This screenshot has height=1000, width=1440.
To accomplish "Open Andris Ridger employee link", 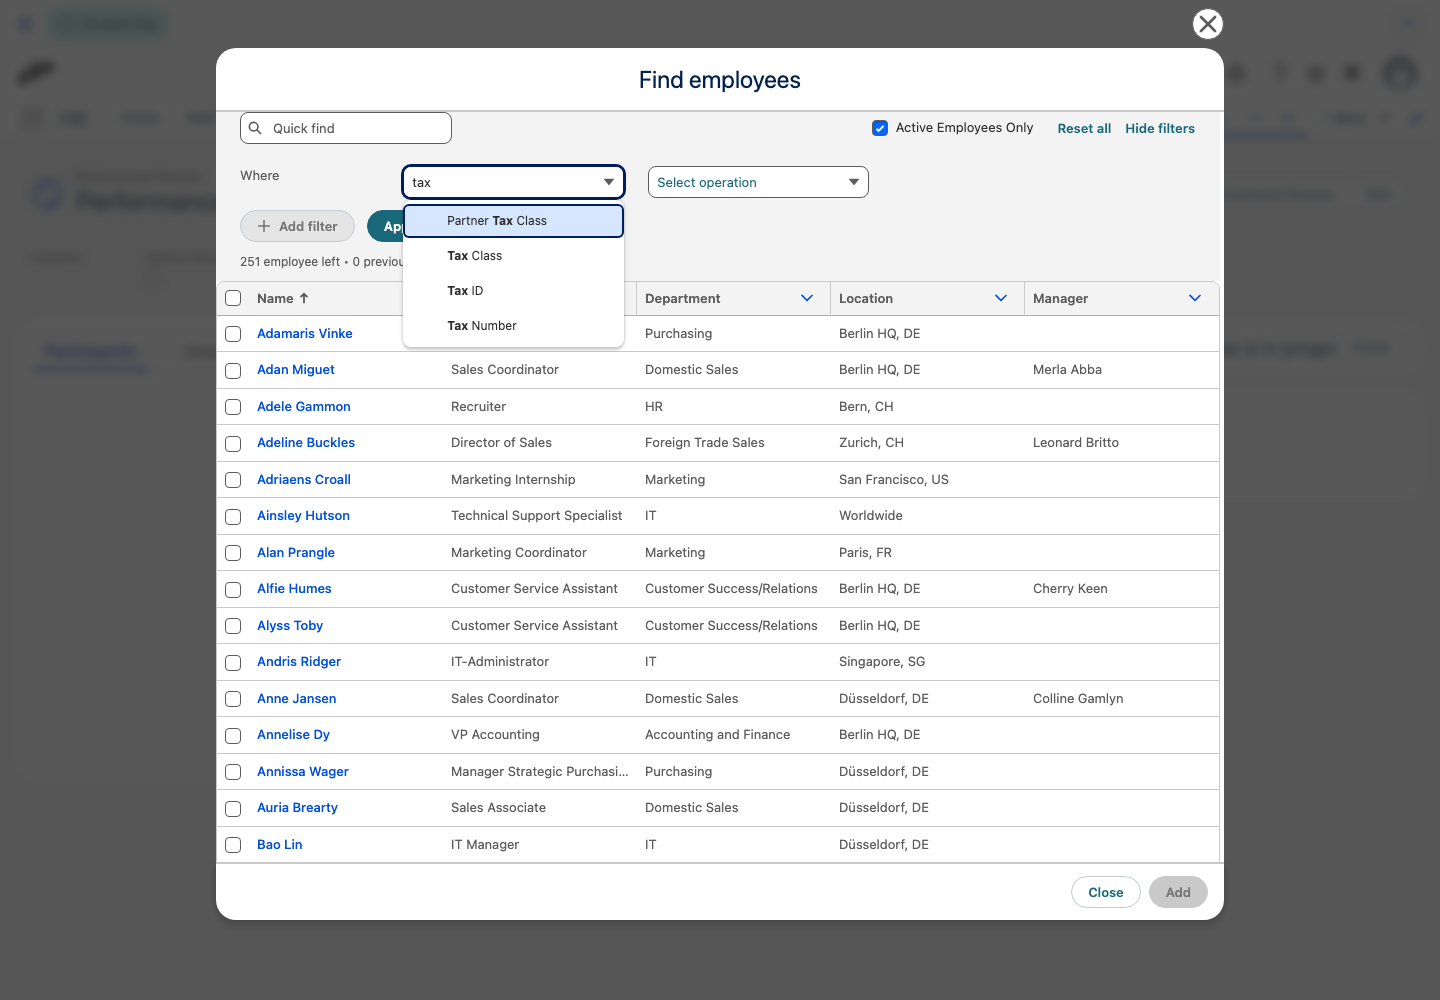I will point(299,662).
